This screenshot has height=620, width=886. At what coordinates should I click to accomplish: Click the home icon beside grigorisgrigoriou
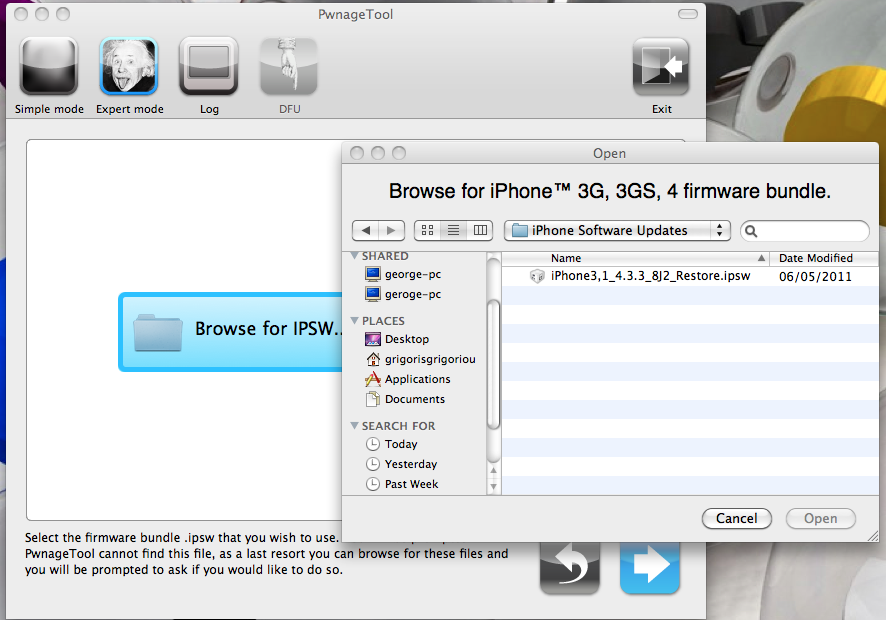(373, 359)
